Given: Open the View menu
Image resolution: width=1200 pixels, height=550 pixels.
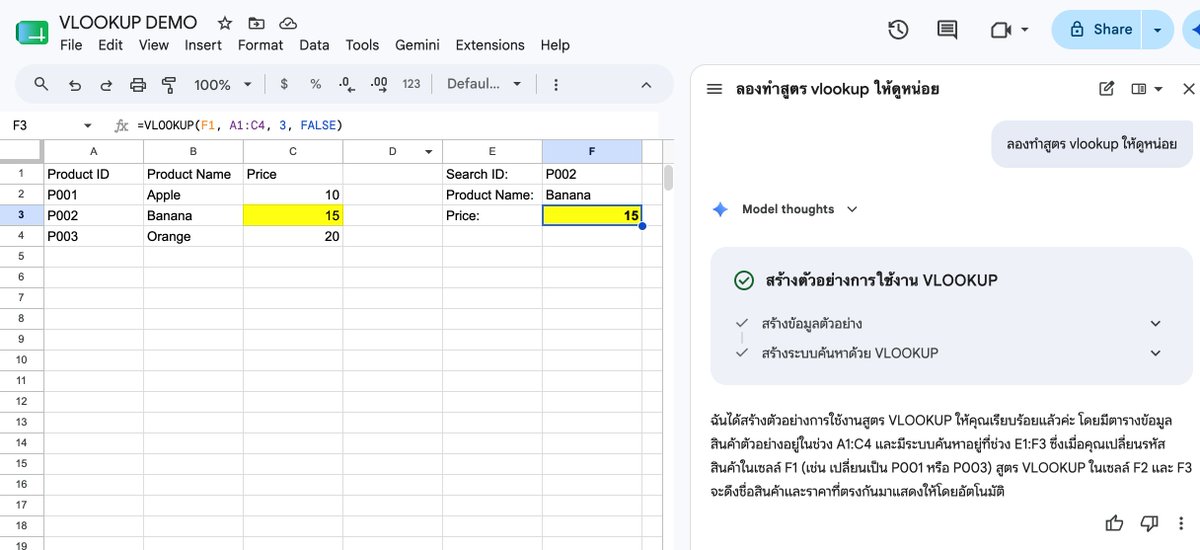Looking at the screenshot, I should click(x=154, y=45).
